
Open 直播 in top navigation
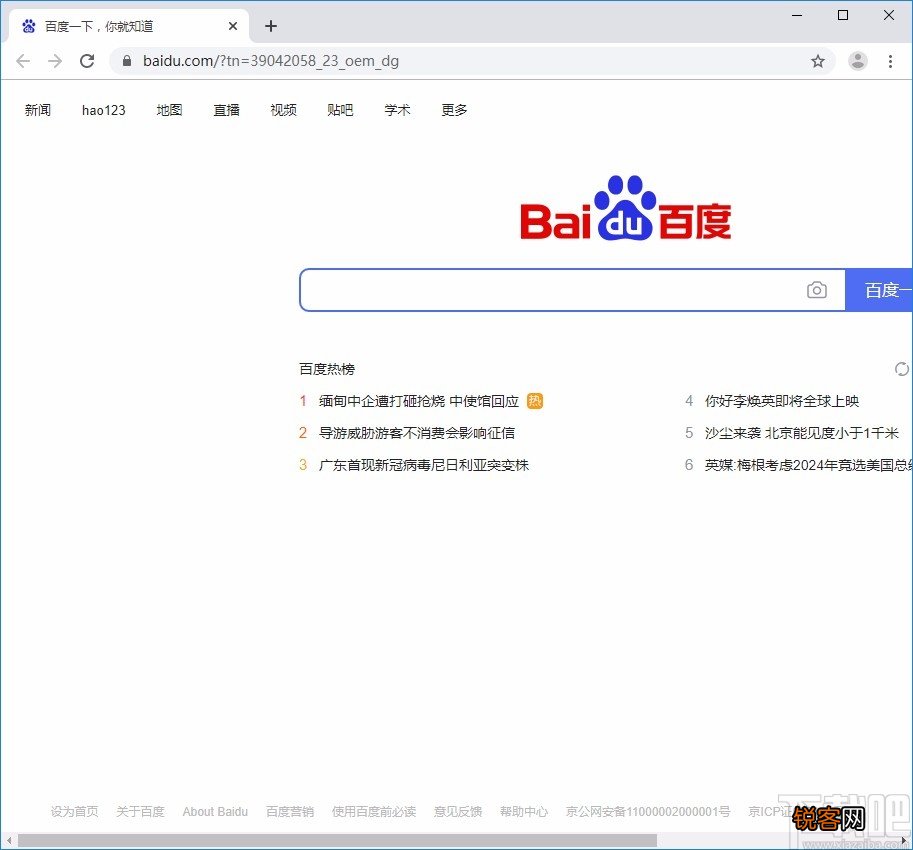click(x=227, y=110)
